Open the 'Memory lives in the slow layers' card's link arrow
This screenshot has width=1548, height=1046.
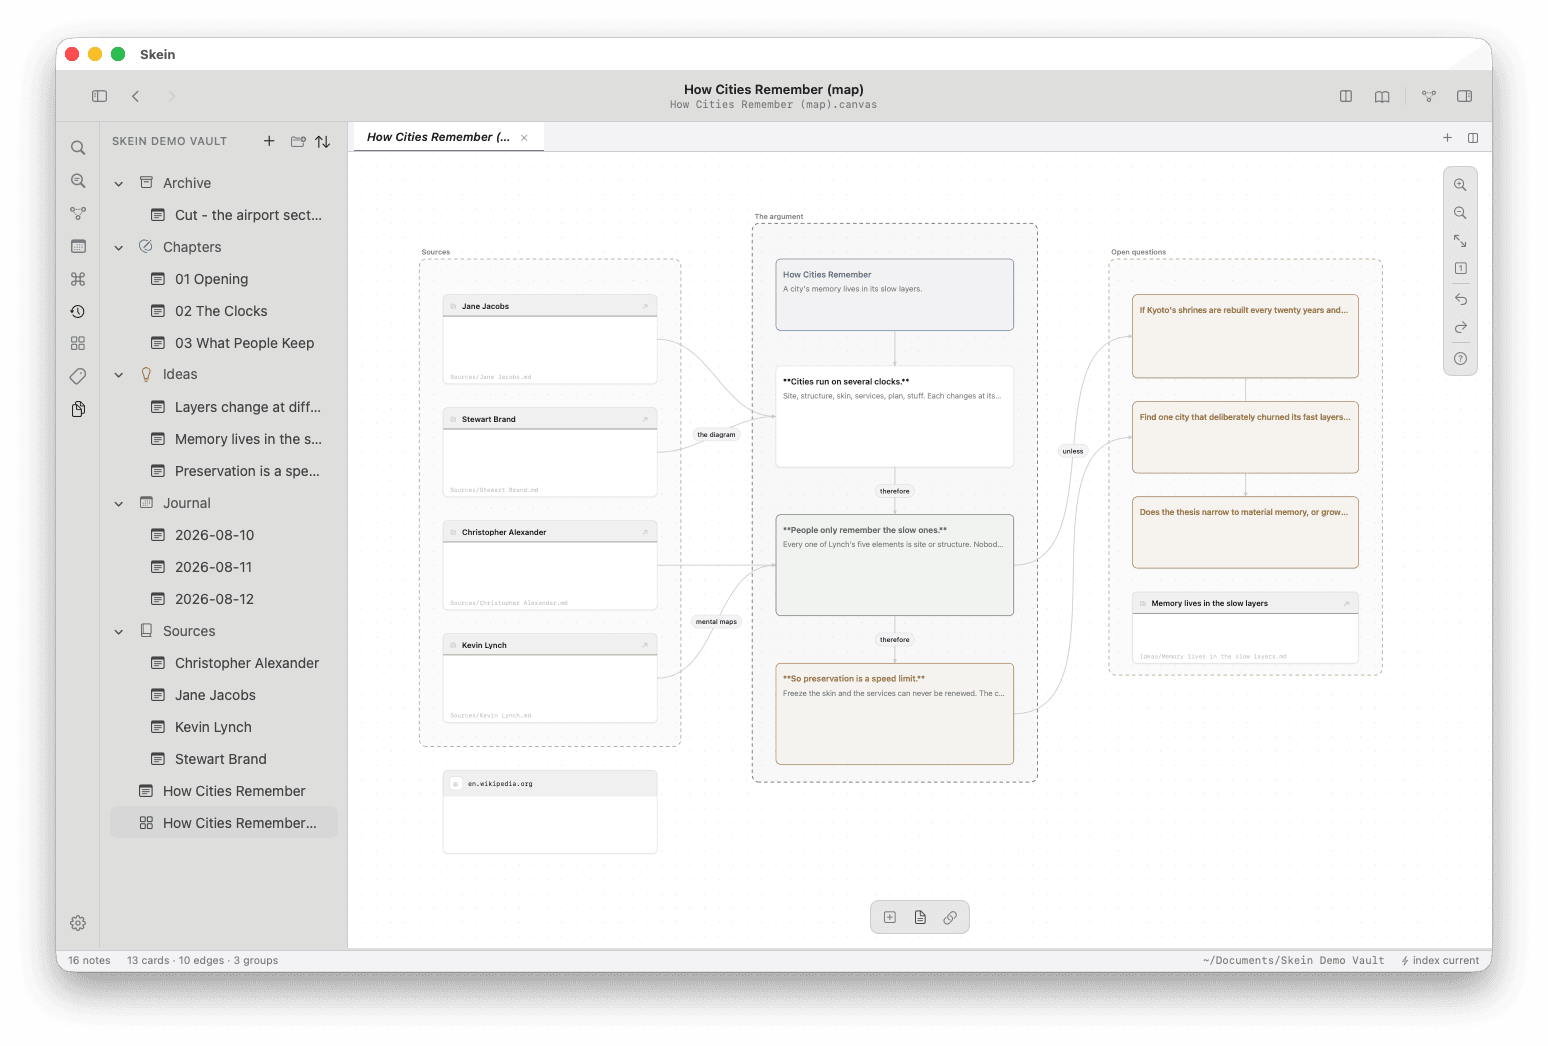pyautogui.click(x=1346, y=603)
